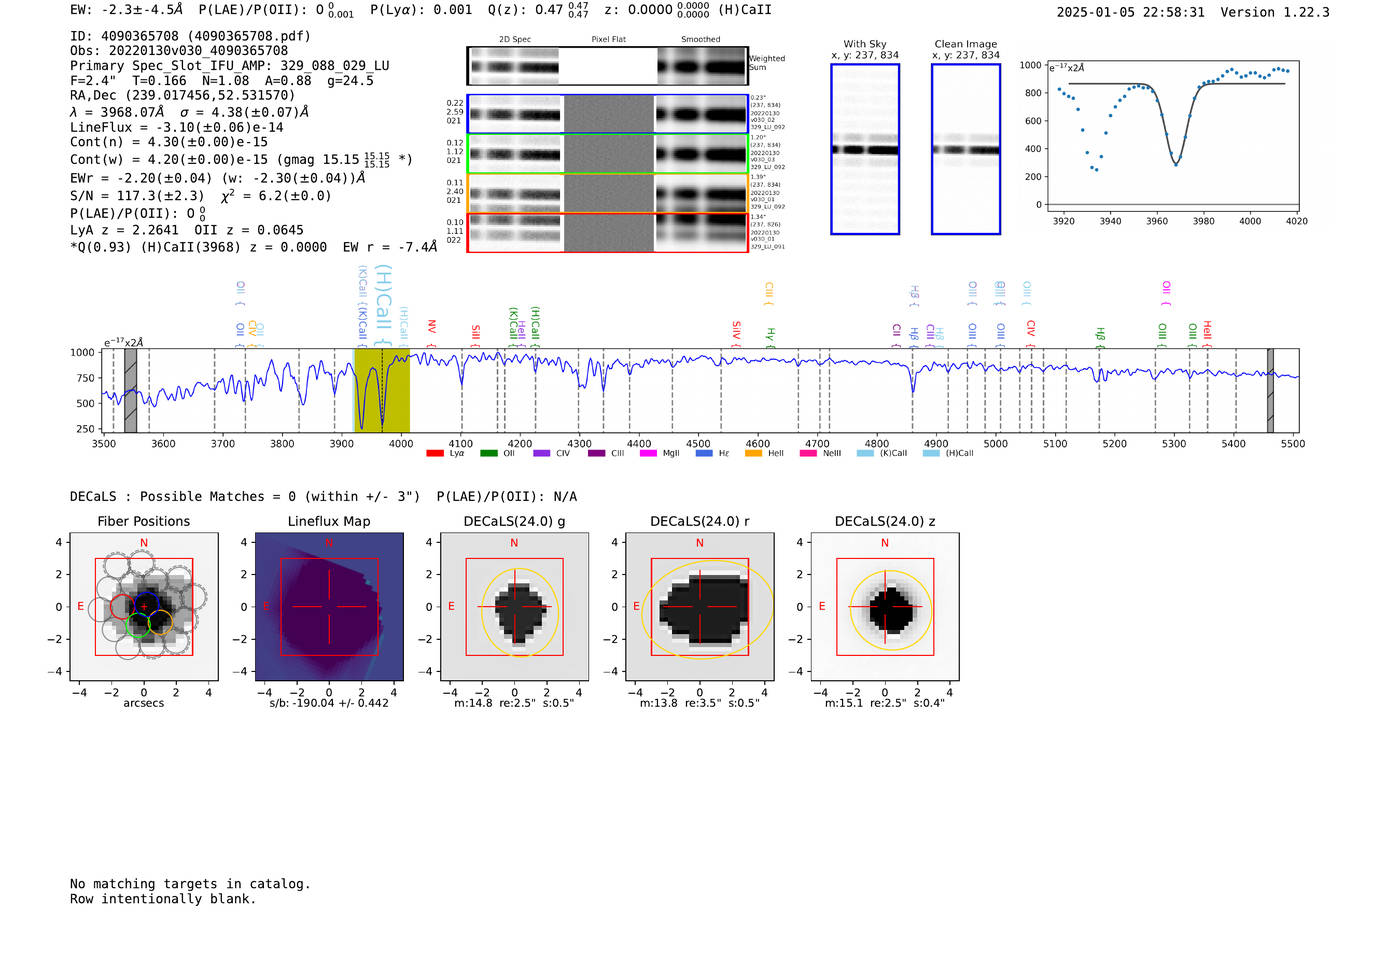Viewport: 1400px width, 953px height.
Task: Open the DECaLS(24.0) g cutout
Action: [x=515, y=607]
